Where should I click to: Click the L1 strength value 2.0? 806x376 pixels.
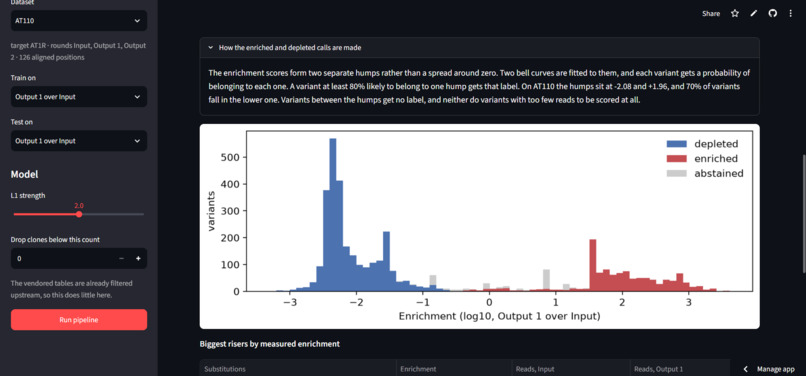(x=79, y=205)
